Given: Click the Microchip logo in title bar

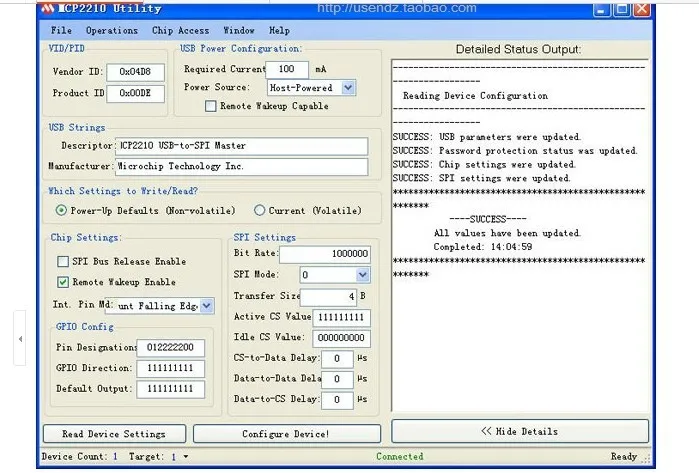Looking at the screenshot, I should pyautogui.click(x=48, y=8).
